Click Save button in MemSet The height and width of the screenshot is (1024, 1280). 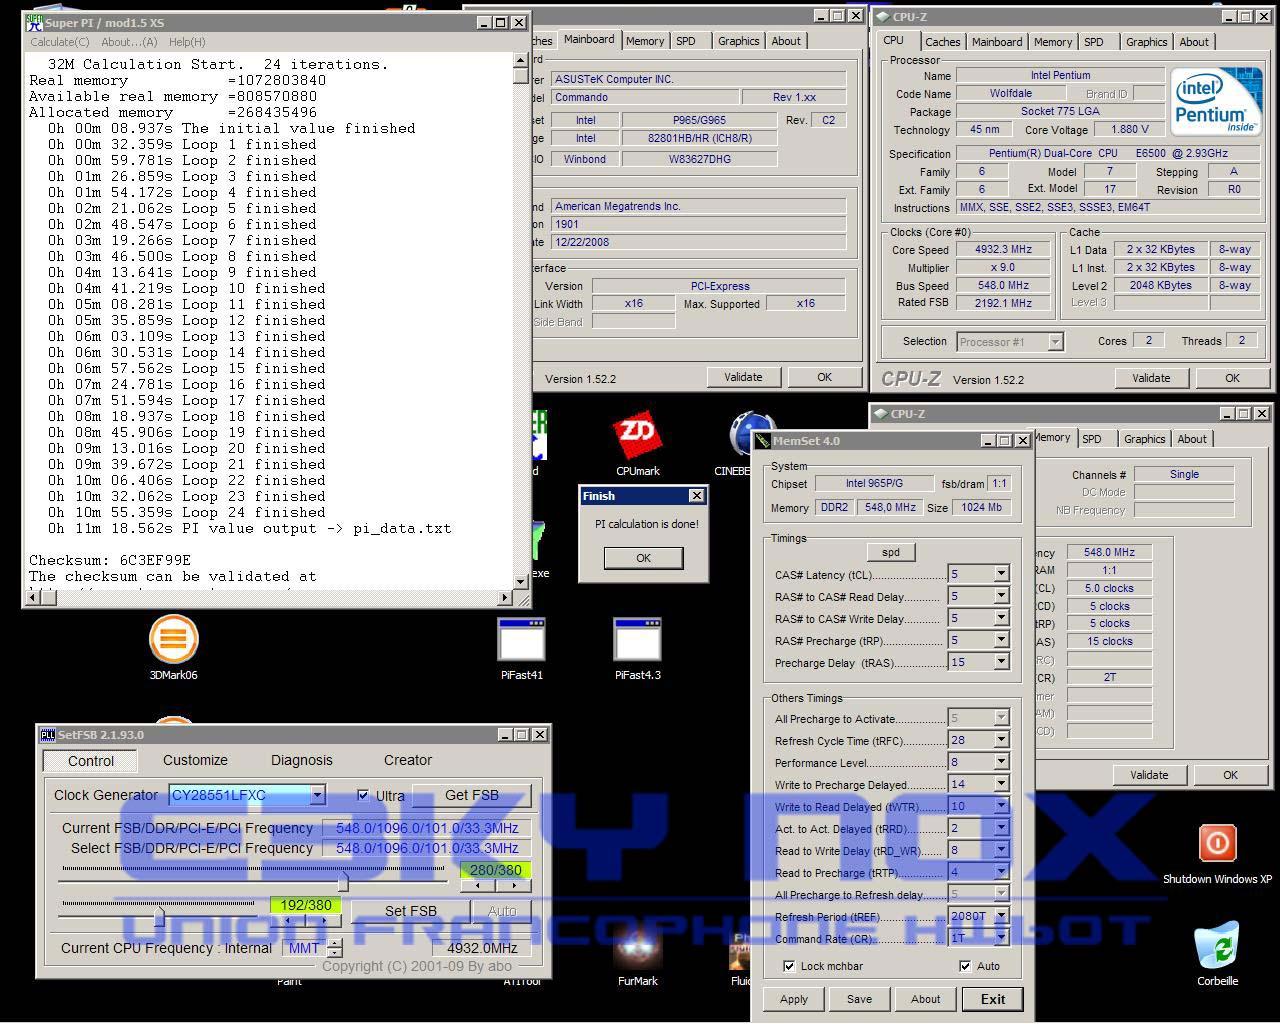(x=859, y=999)
